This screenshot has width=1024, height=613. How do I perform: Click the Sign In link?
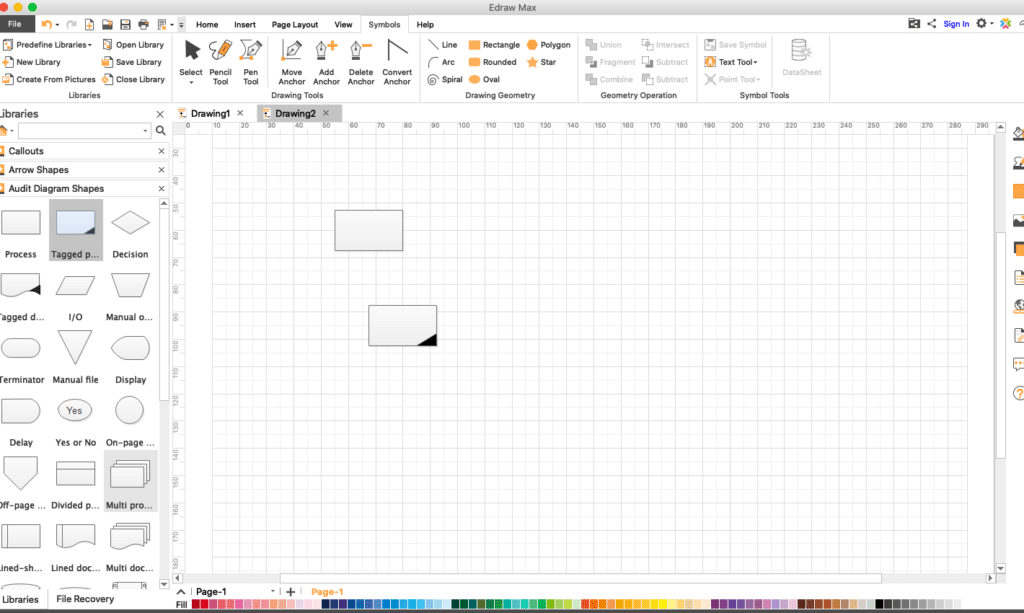coord(959,23)
